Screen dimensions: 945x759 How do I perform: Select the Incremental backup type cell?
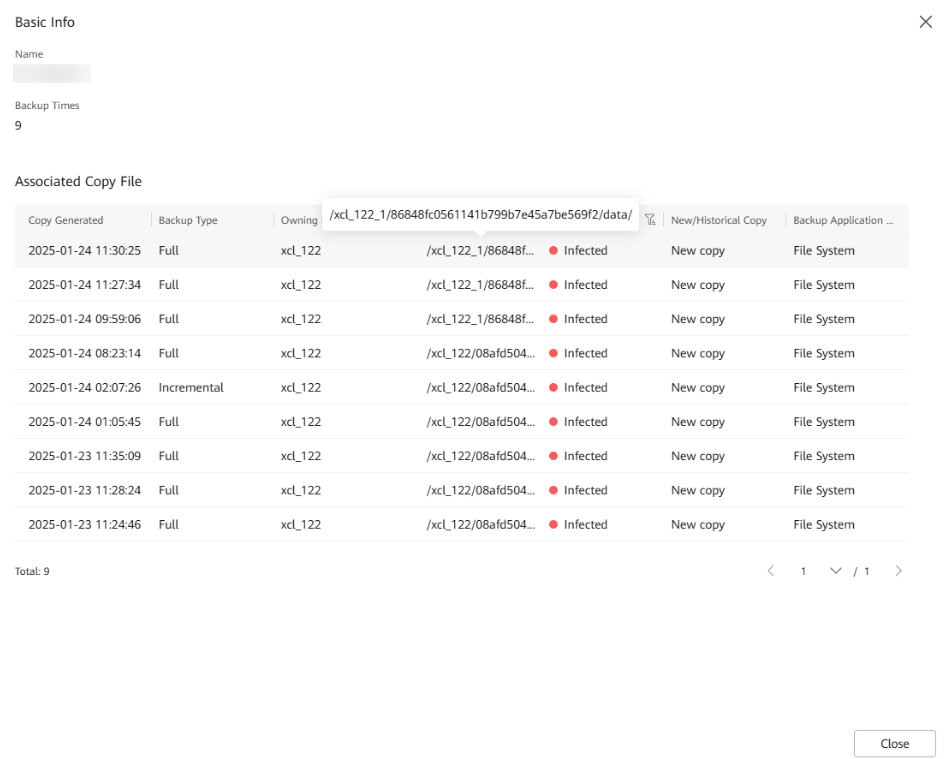(191, 388)
